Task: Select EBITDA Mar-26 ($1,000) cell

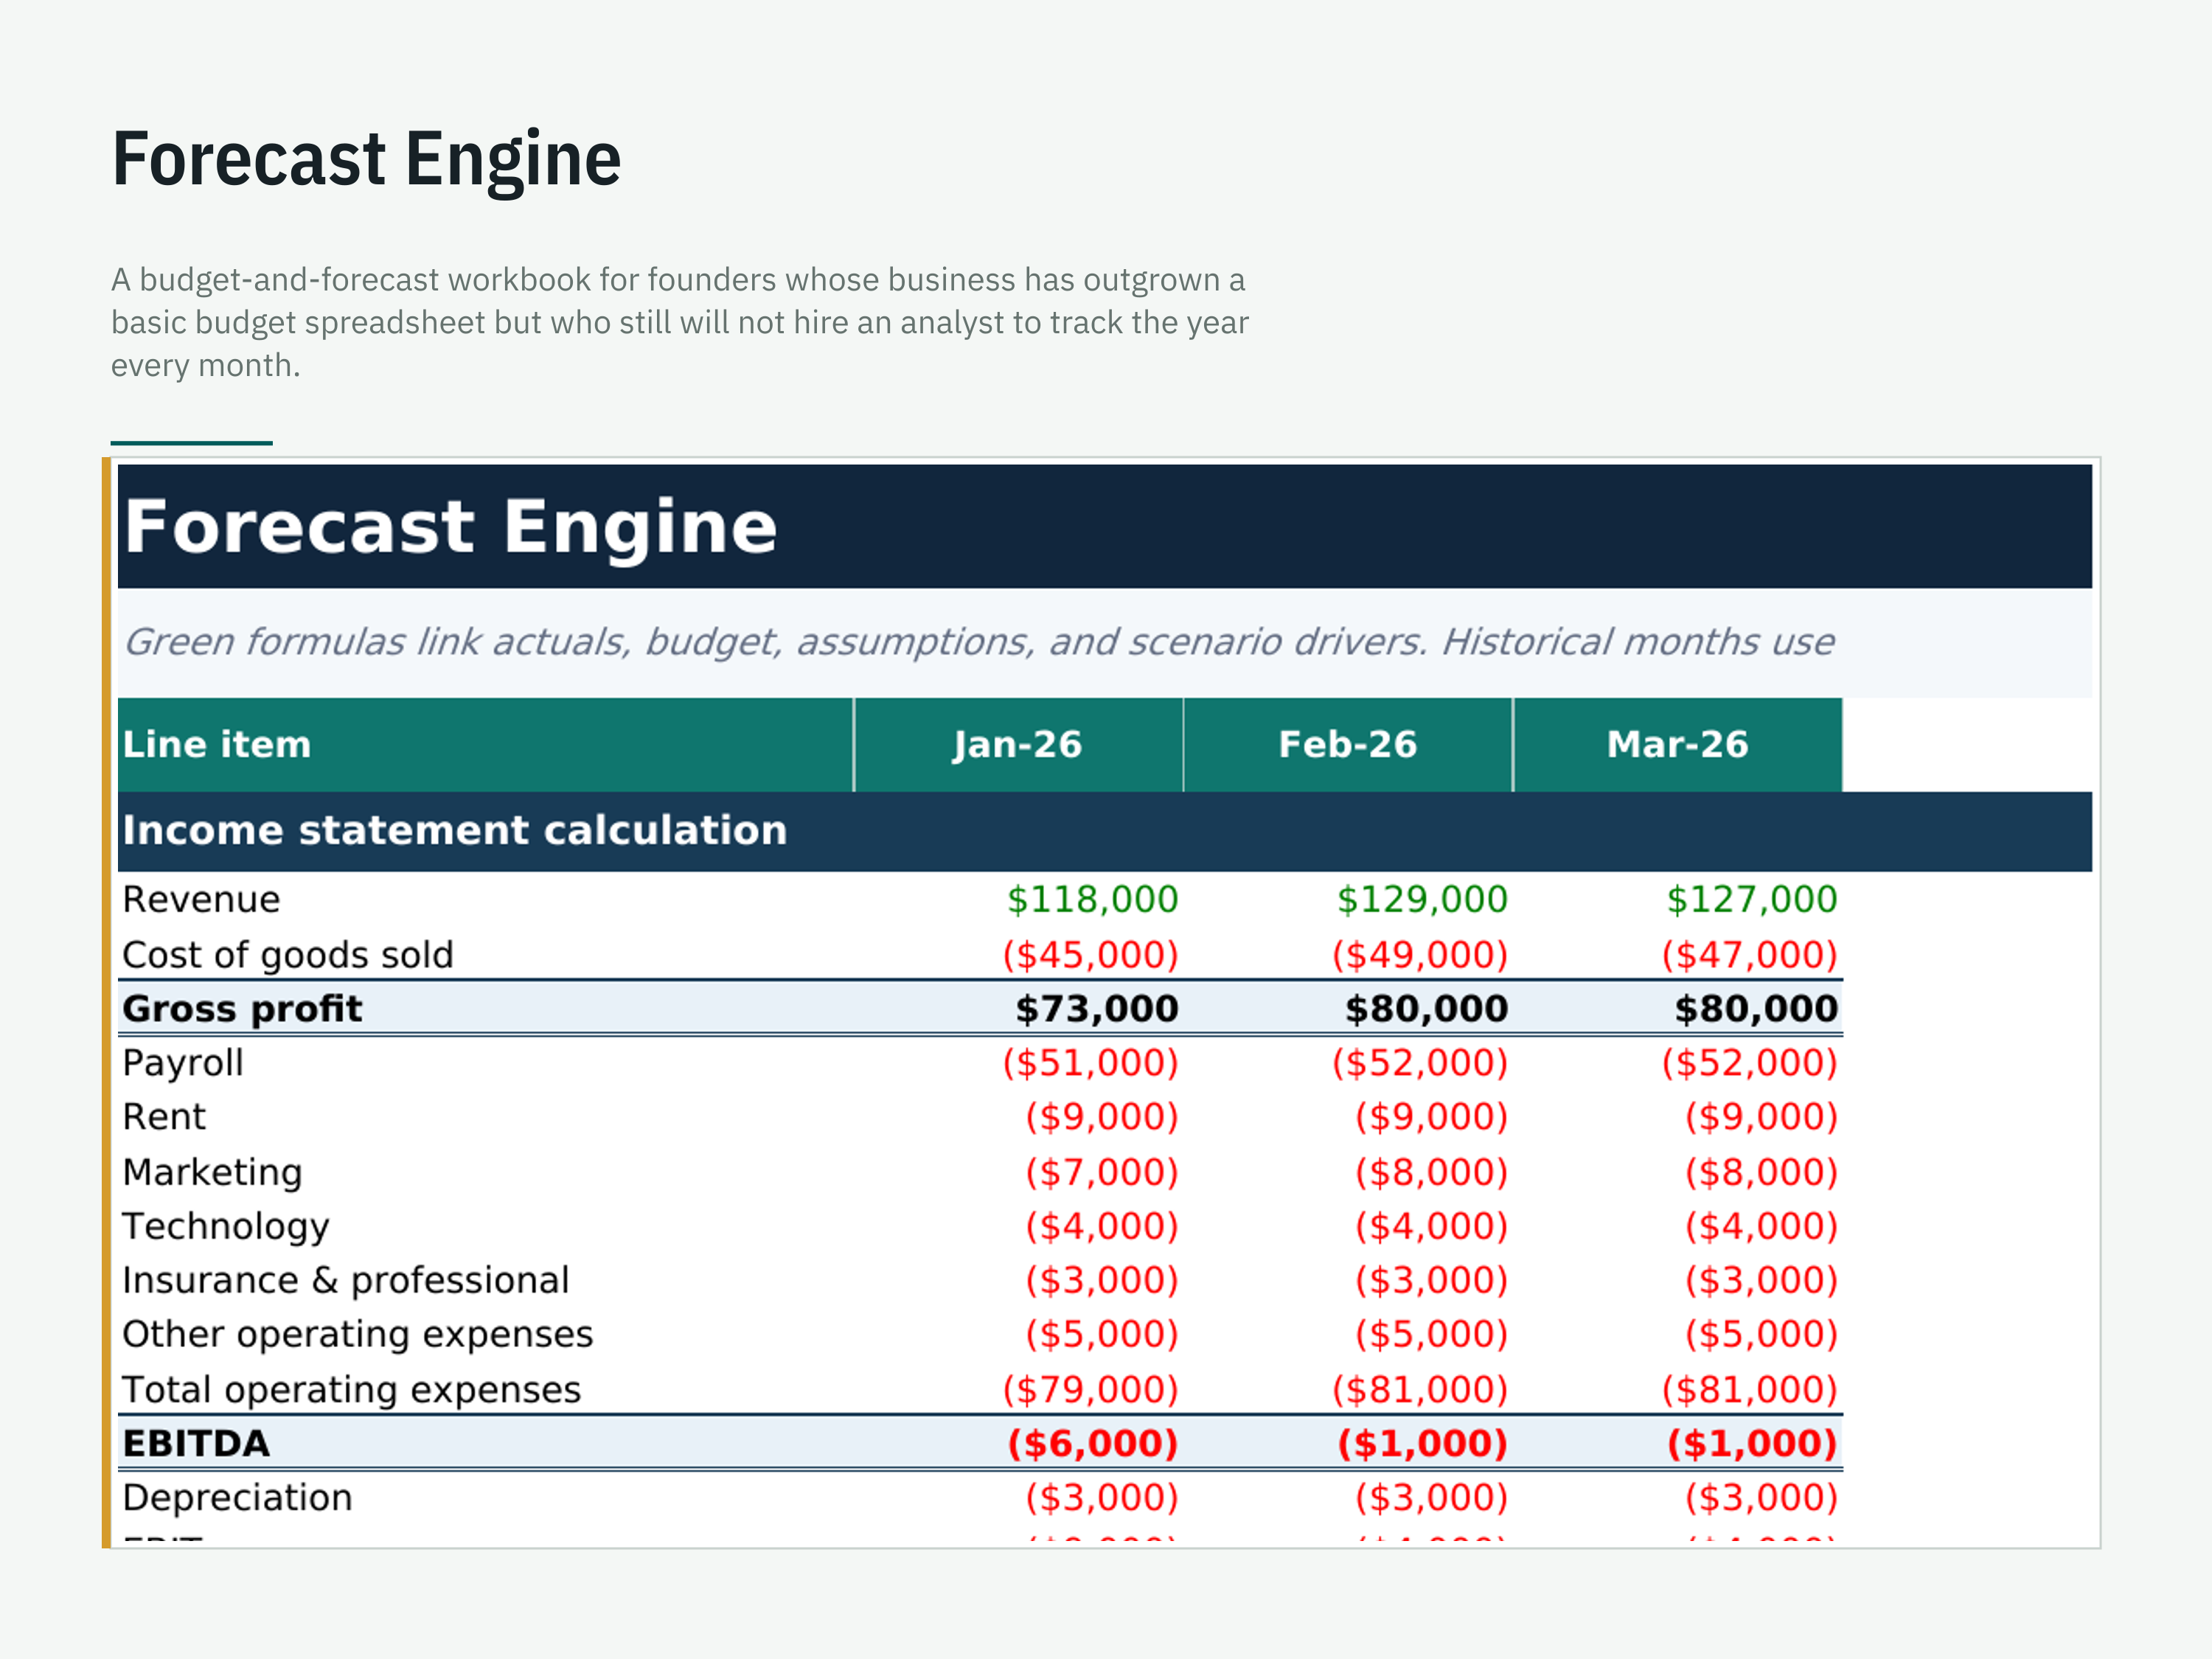Action: click(x=1753, y=1444)
